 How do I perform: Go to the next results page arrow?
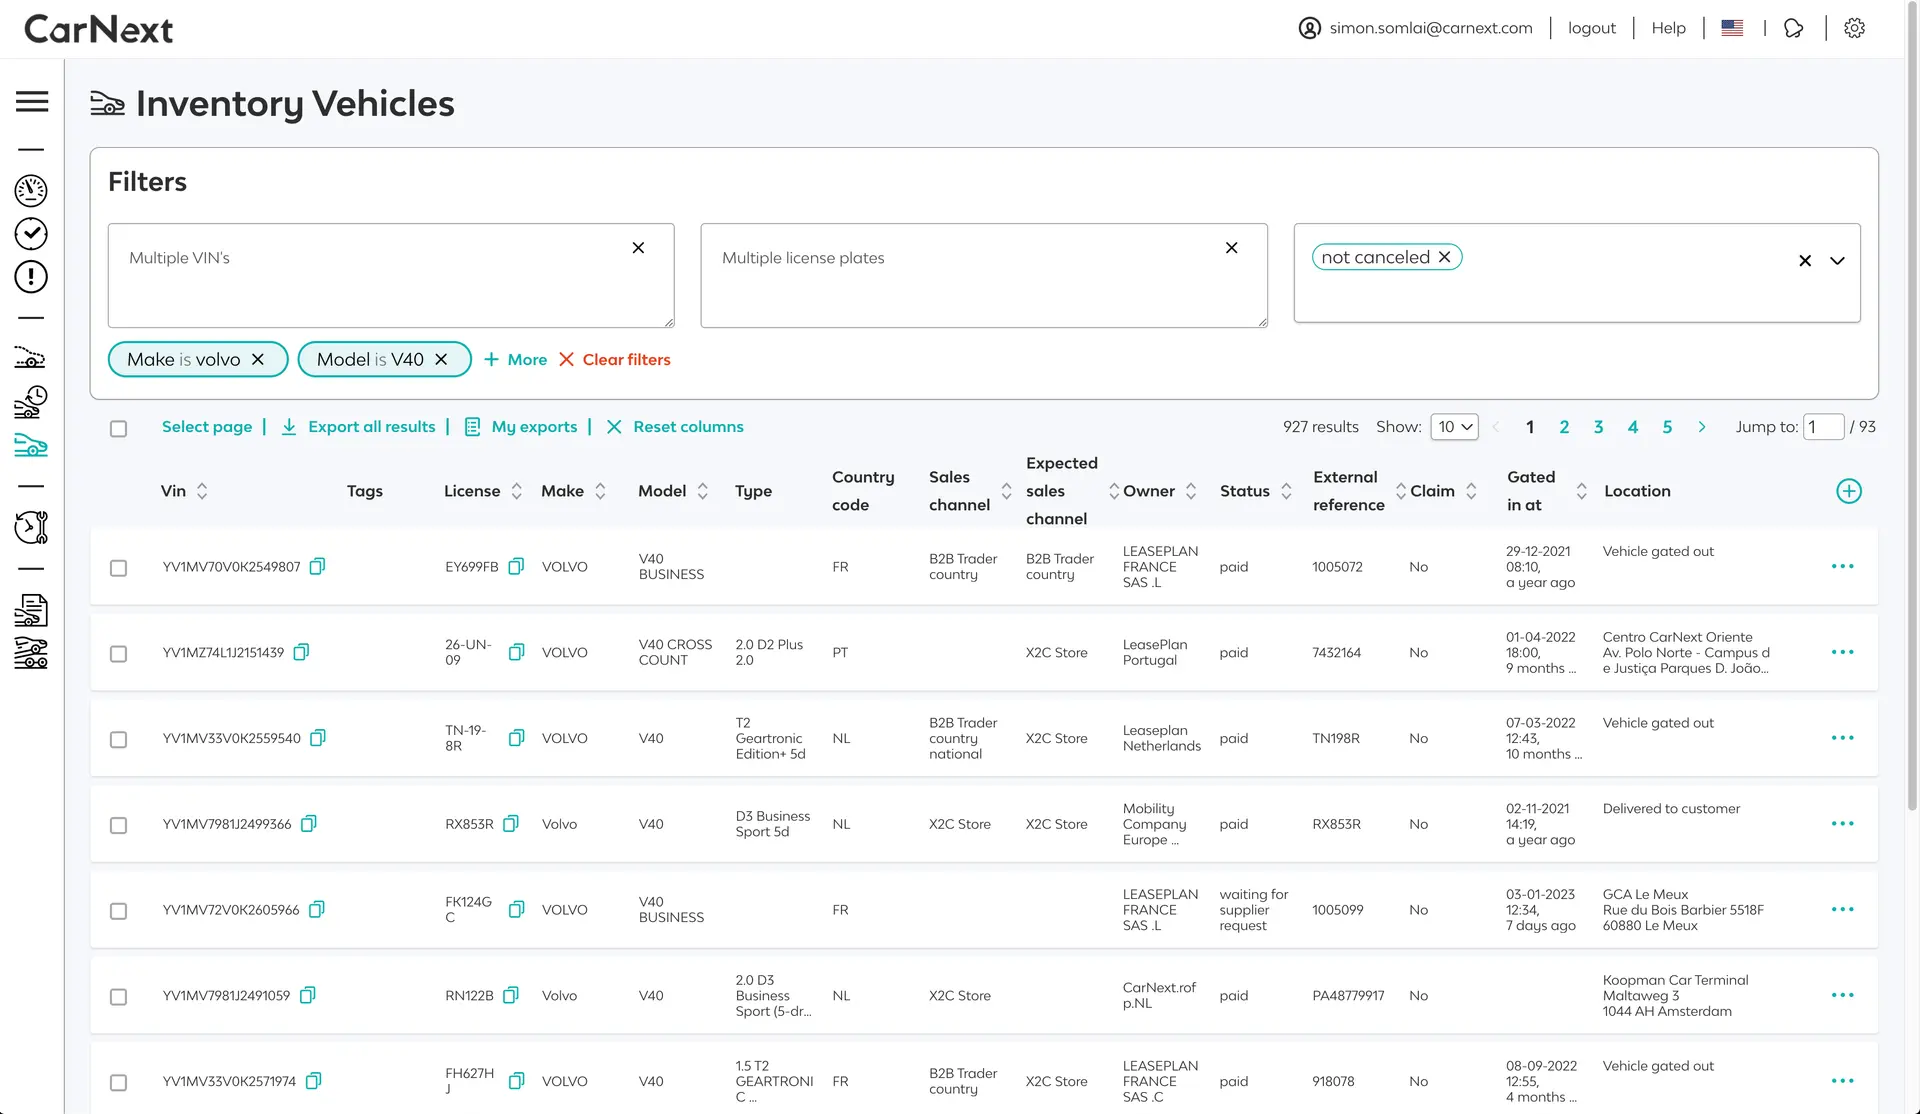coord(1702,427)
